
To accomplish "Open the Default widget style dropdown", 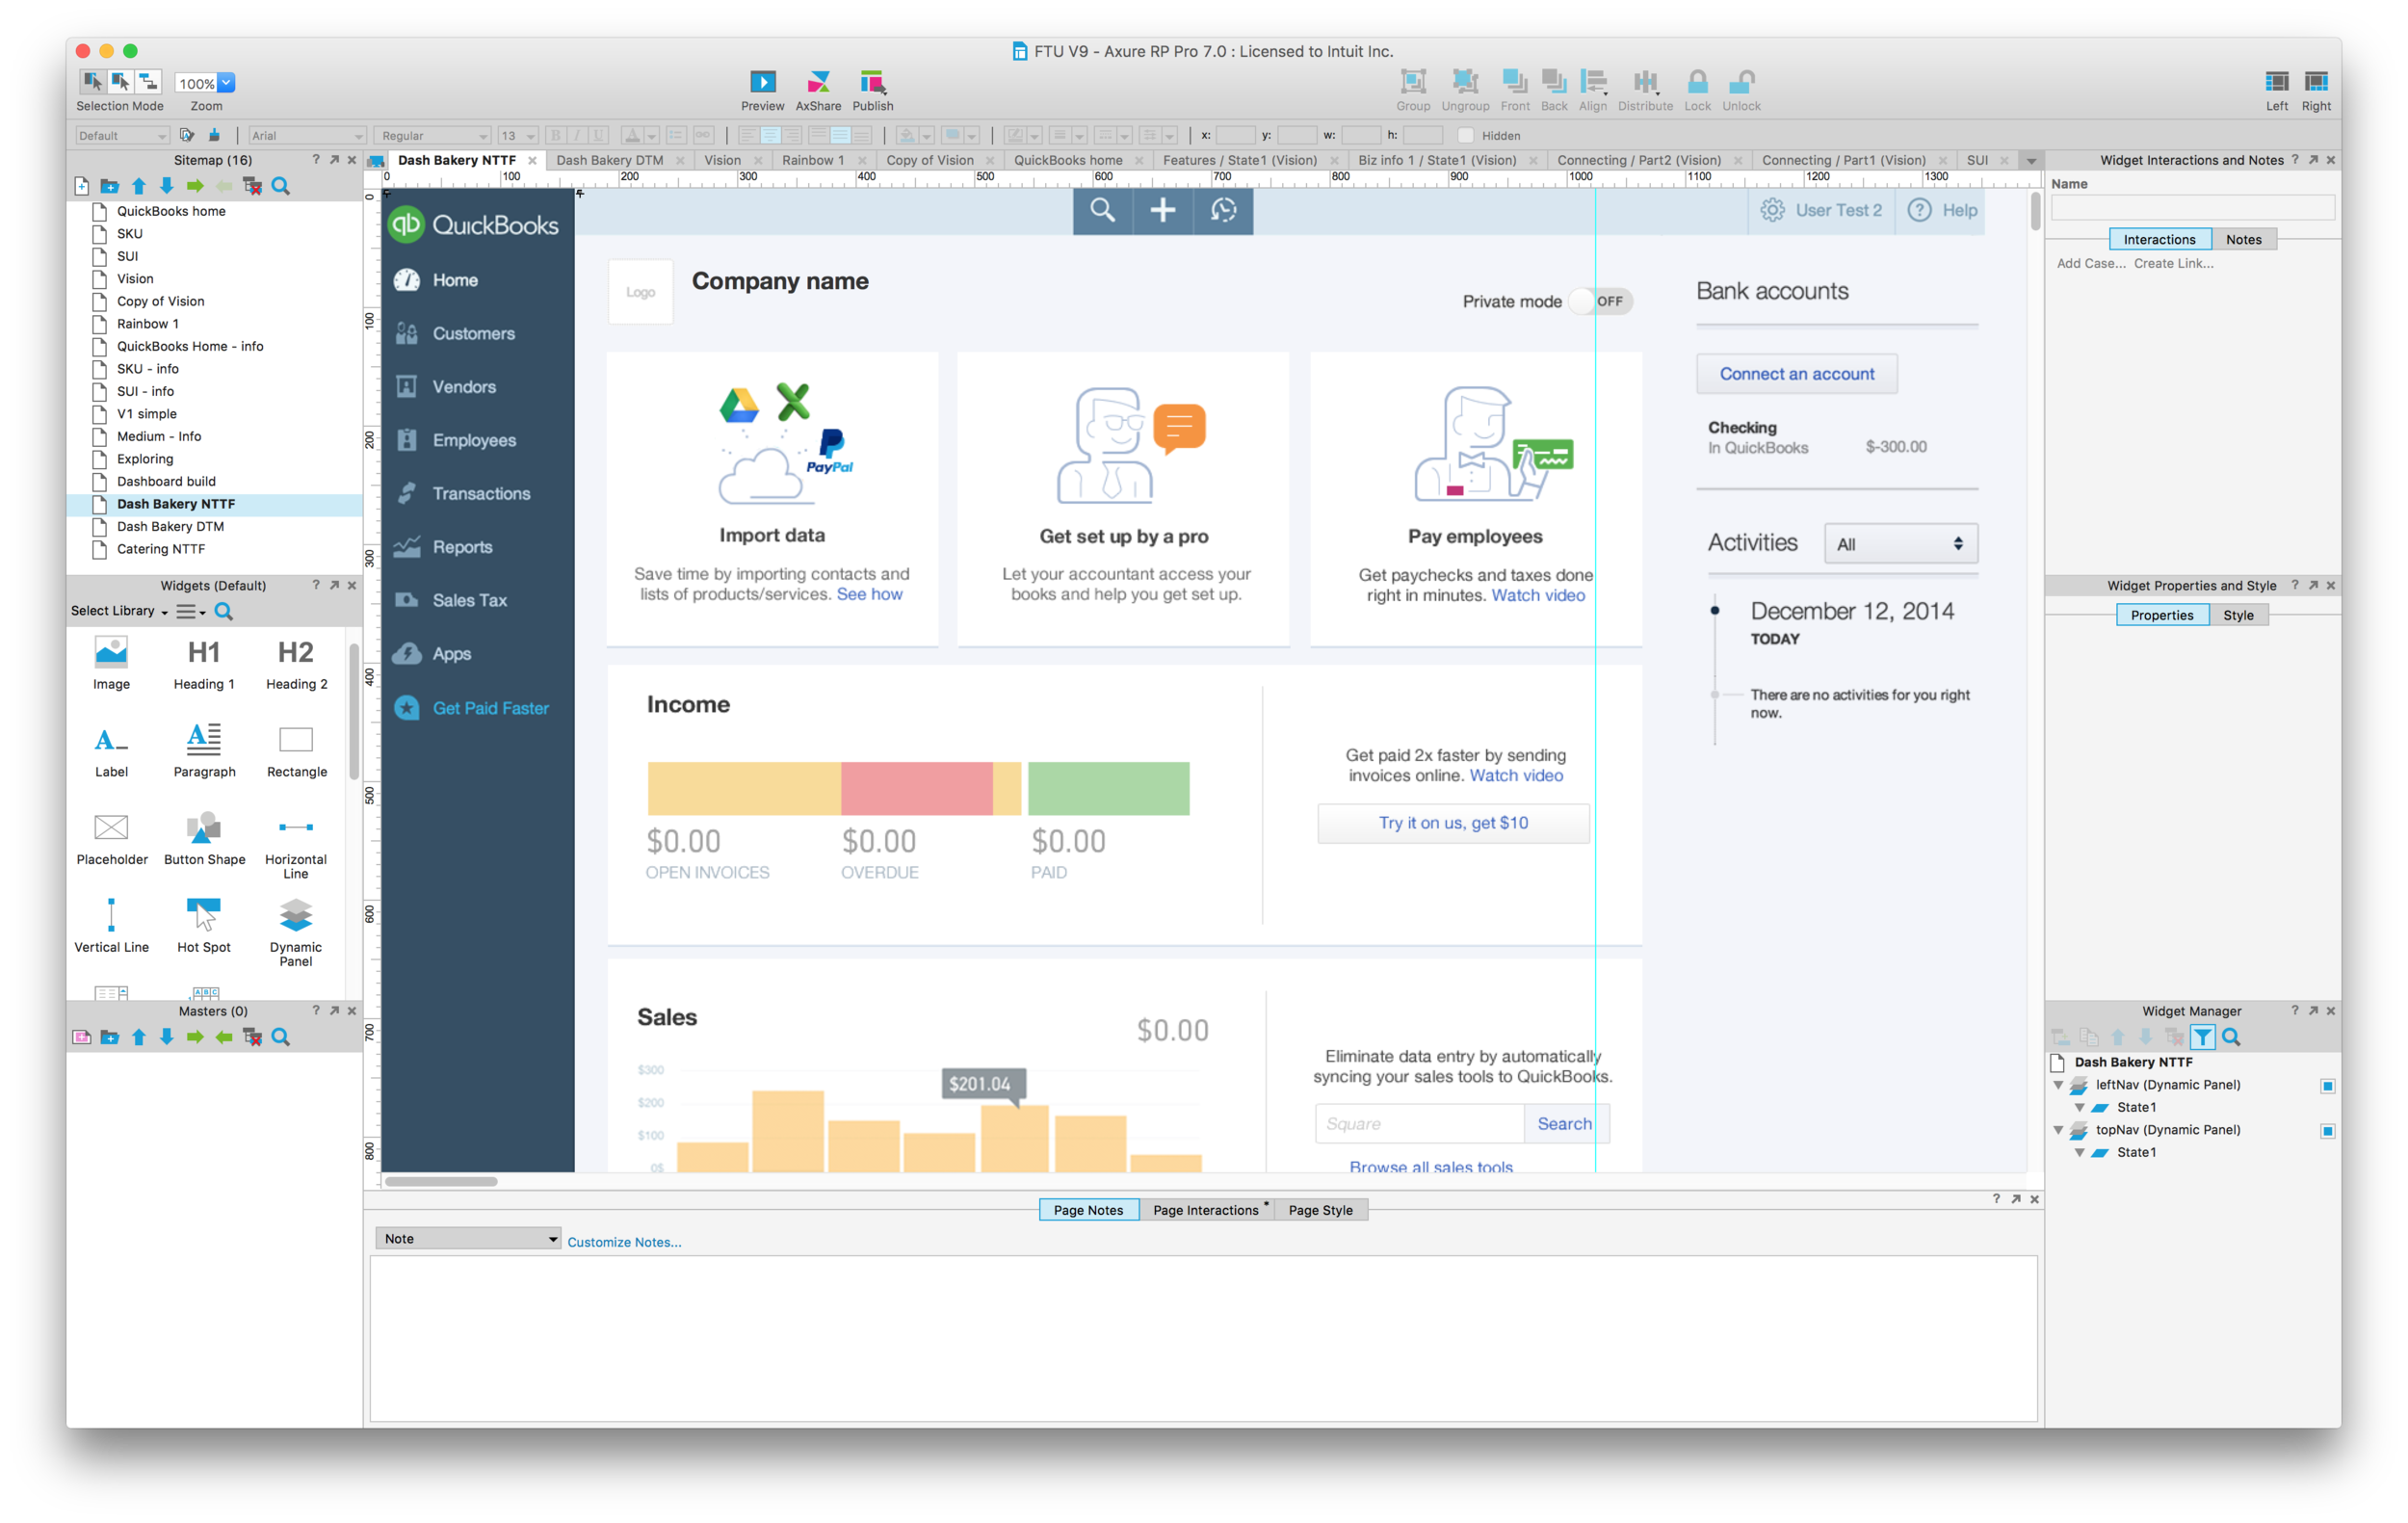I will click(122, 135).
